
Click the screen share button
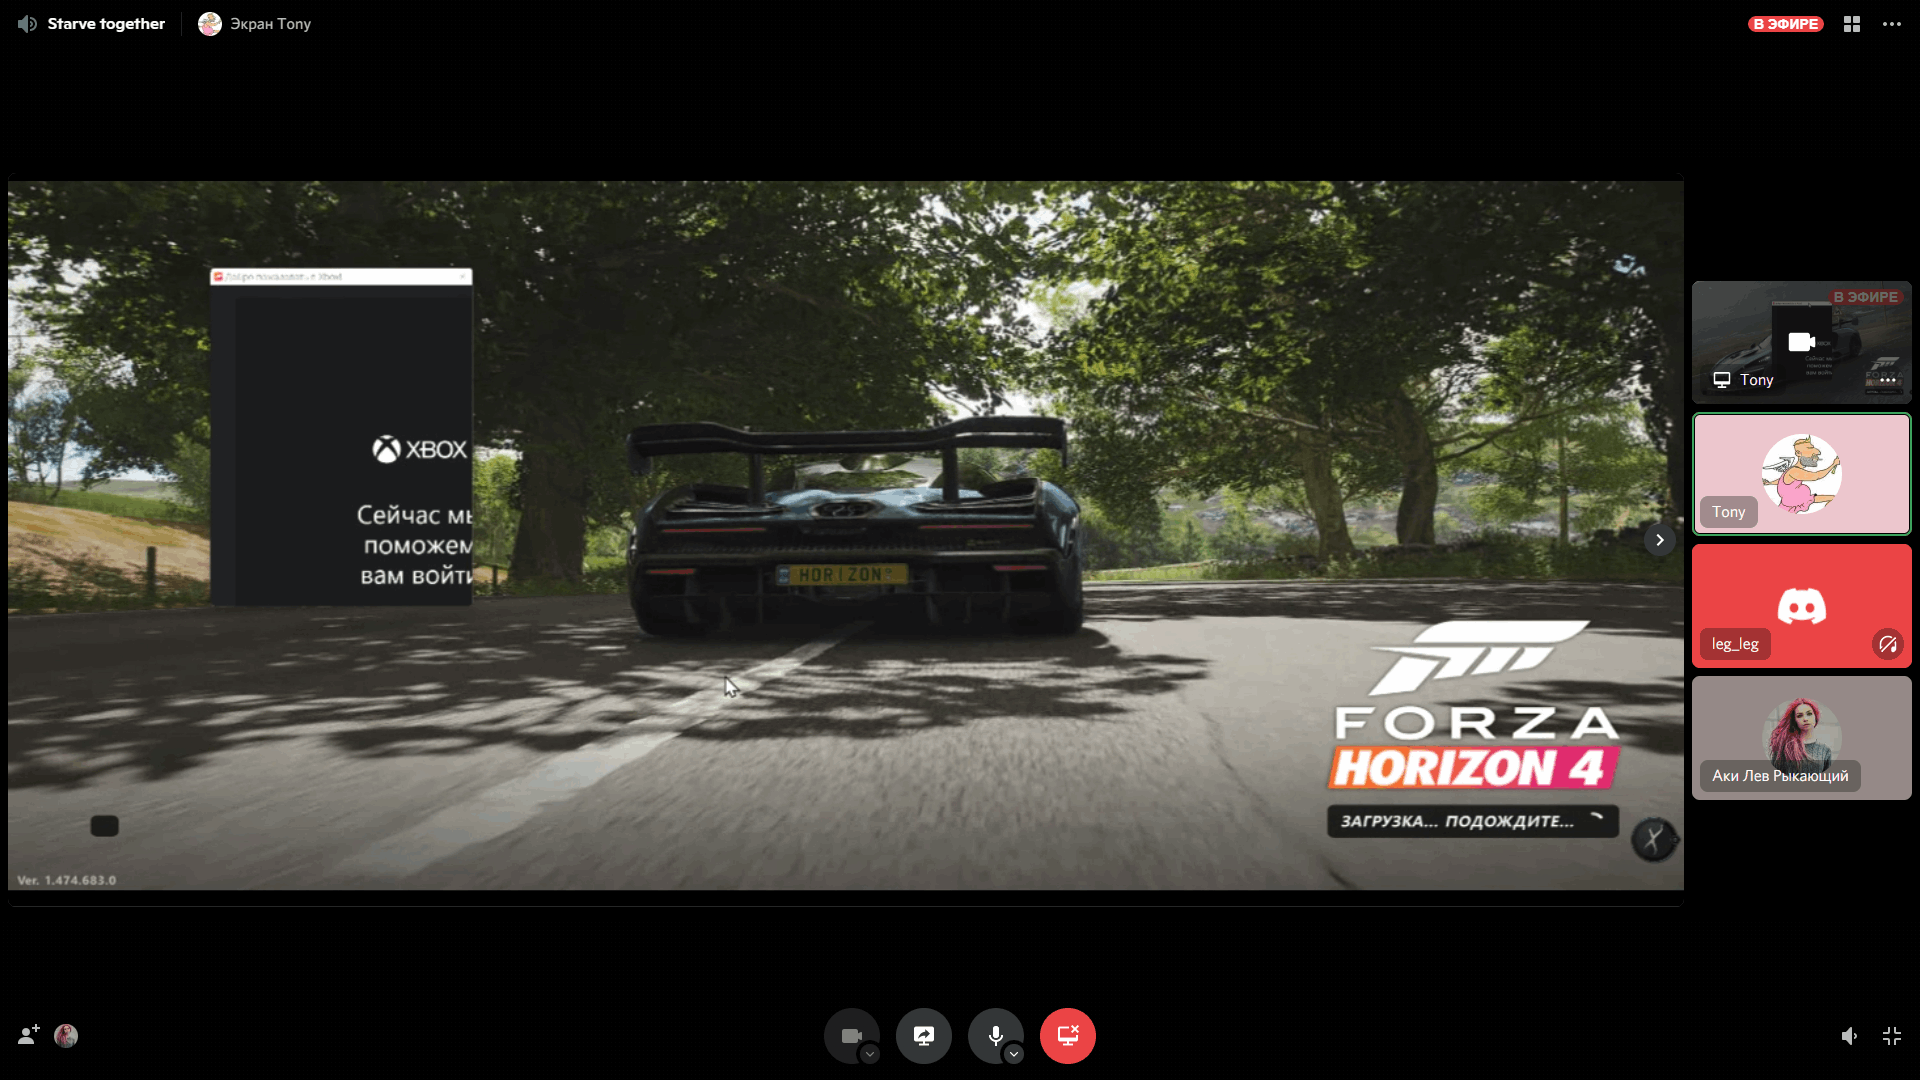coord(924,1035)
